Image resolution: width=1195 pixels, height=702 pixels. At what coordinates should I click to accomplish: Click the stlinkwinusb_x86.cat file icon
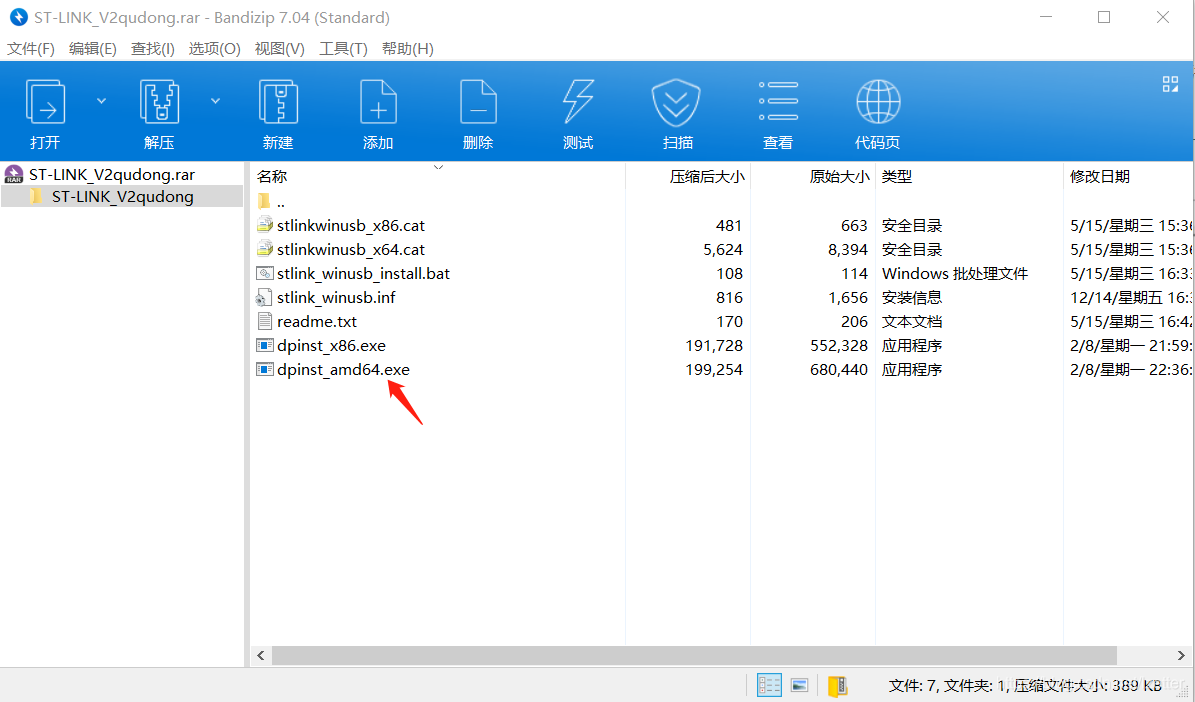(x=264, y=225)
